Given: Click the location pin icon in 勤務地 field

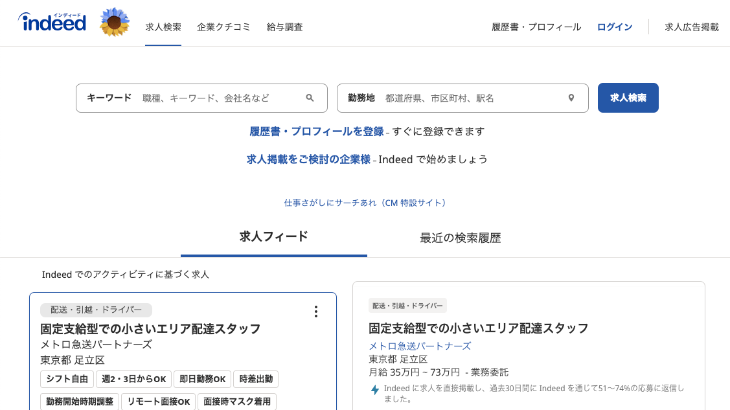Looking at the screenshot, I should (571, 98).
